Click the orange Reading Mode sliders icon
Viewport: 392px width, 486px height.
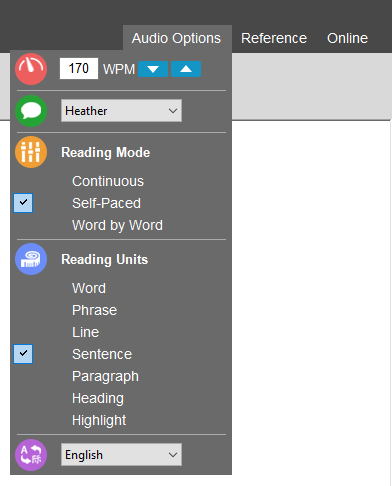31,152
